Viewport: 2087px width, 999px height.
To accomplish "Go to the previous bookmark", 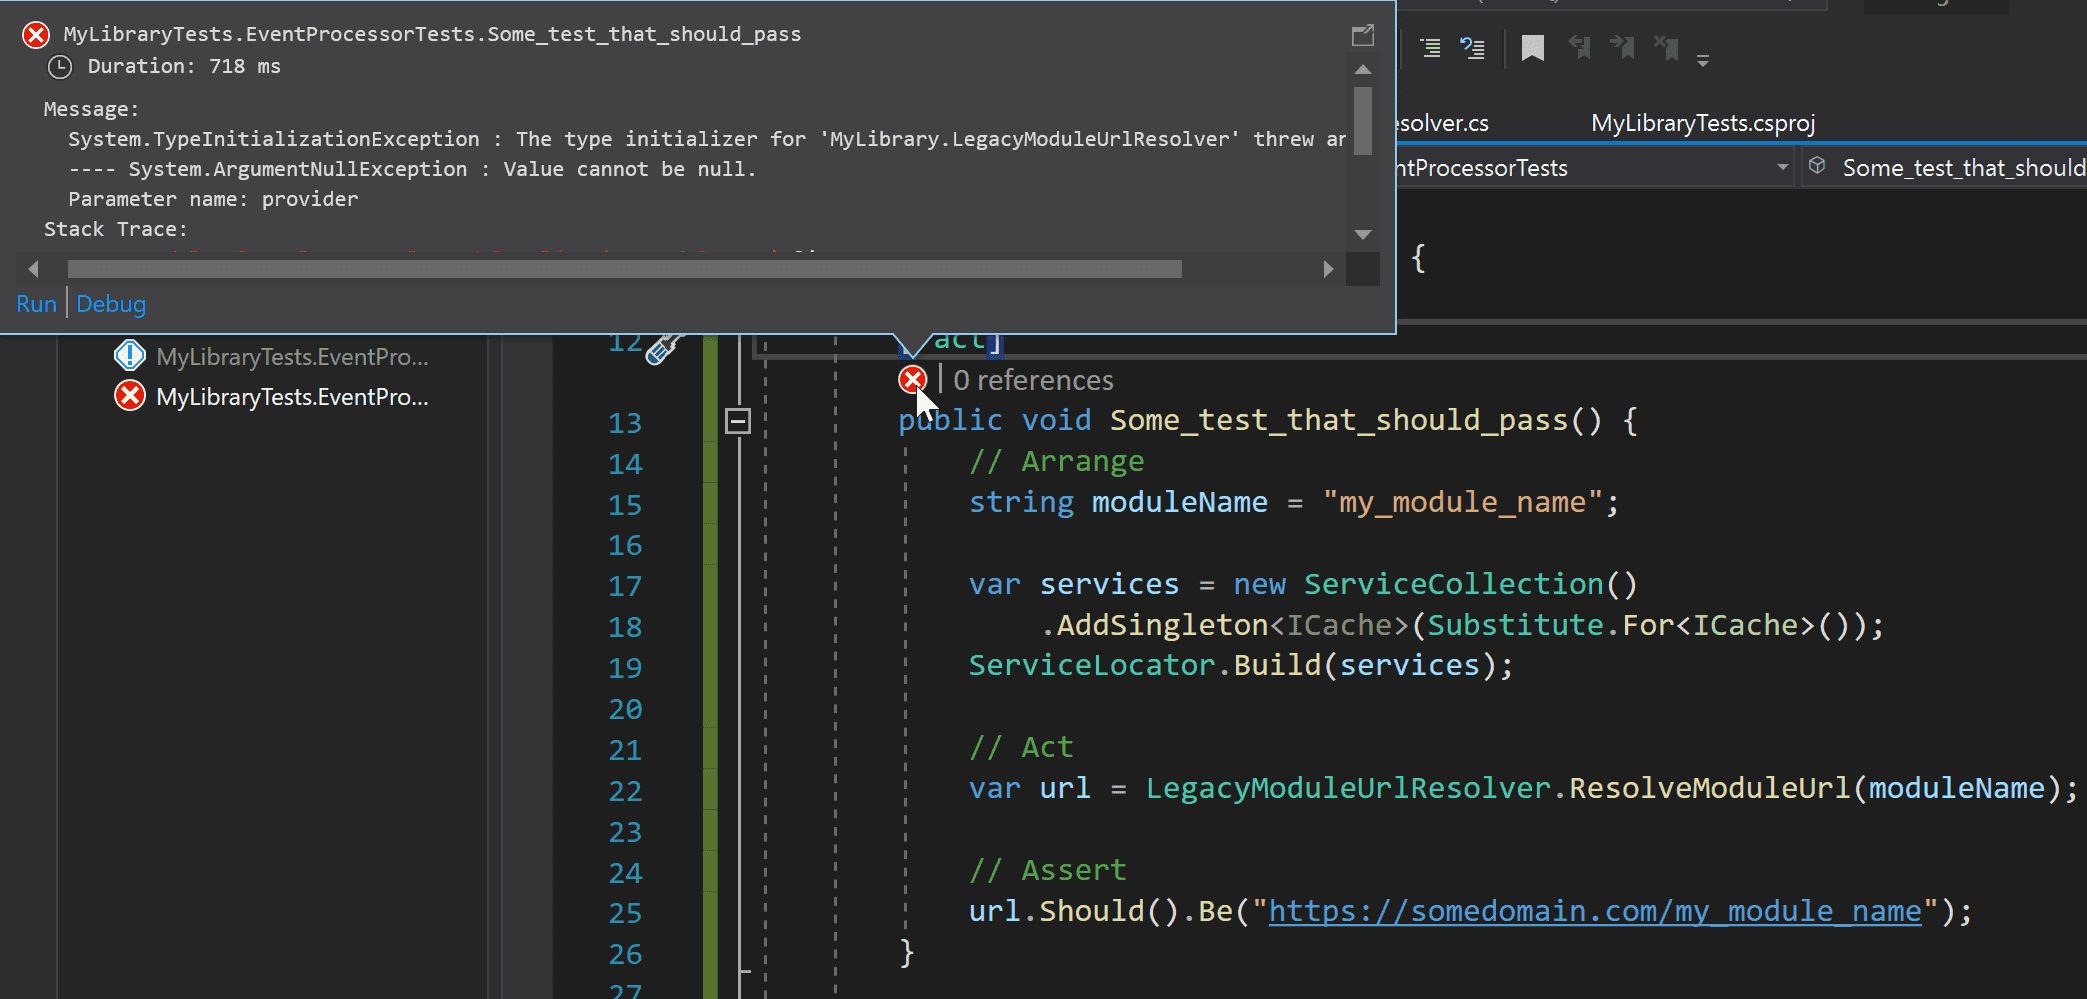I will point(1579,48).
